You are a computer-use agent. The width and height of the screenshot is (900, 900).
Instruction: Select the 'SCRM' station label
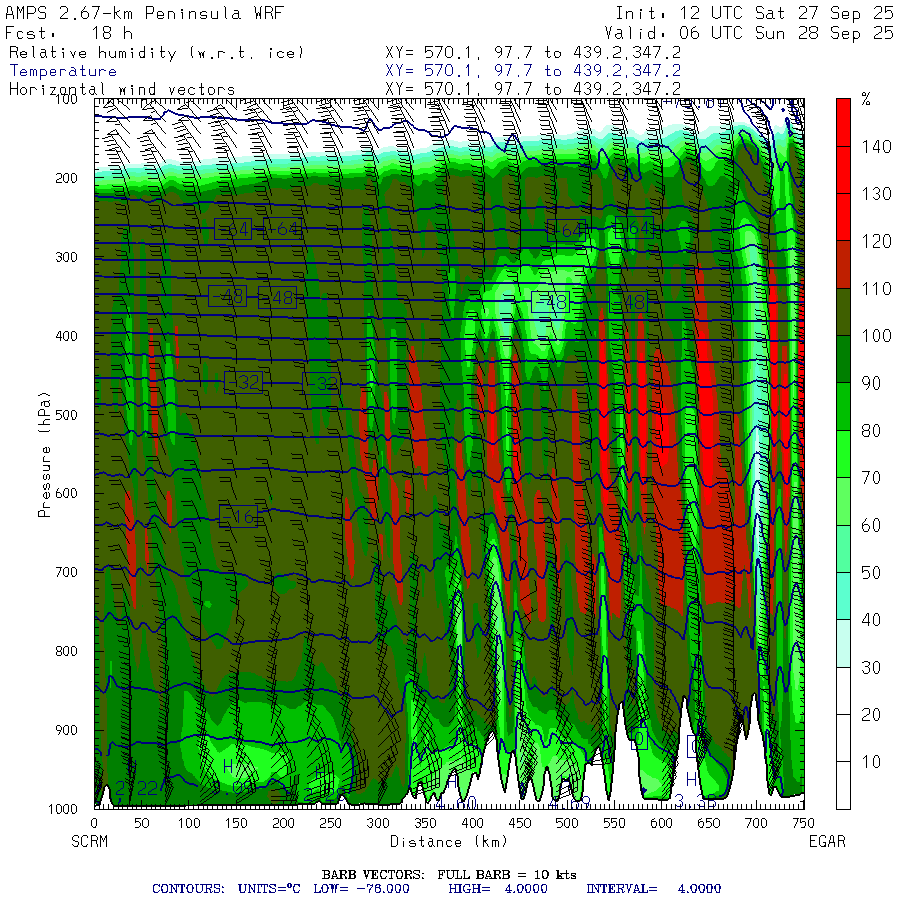point(90,841)
